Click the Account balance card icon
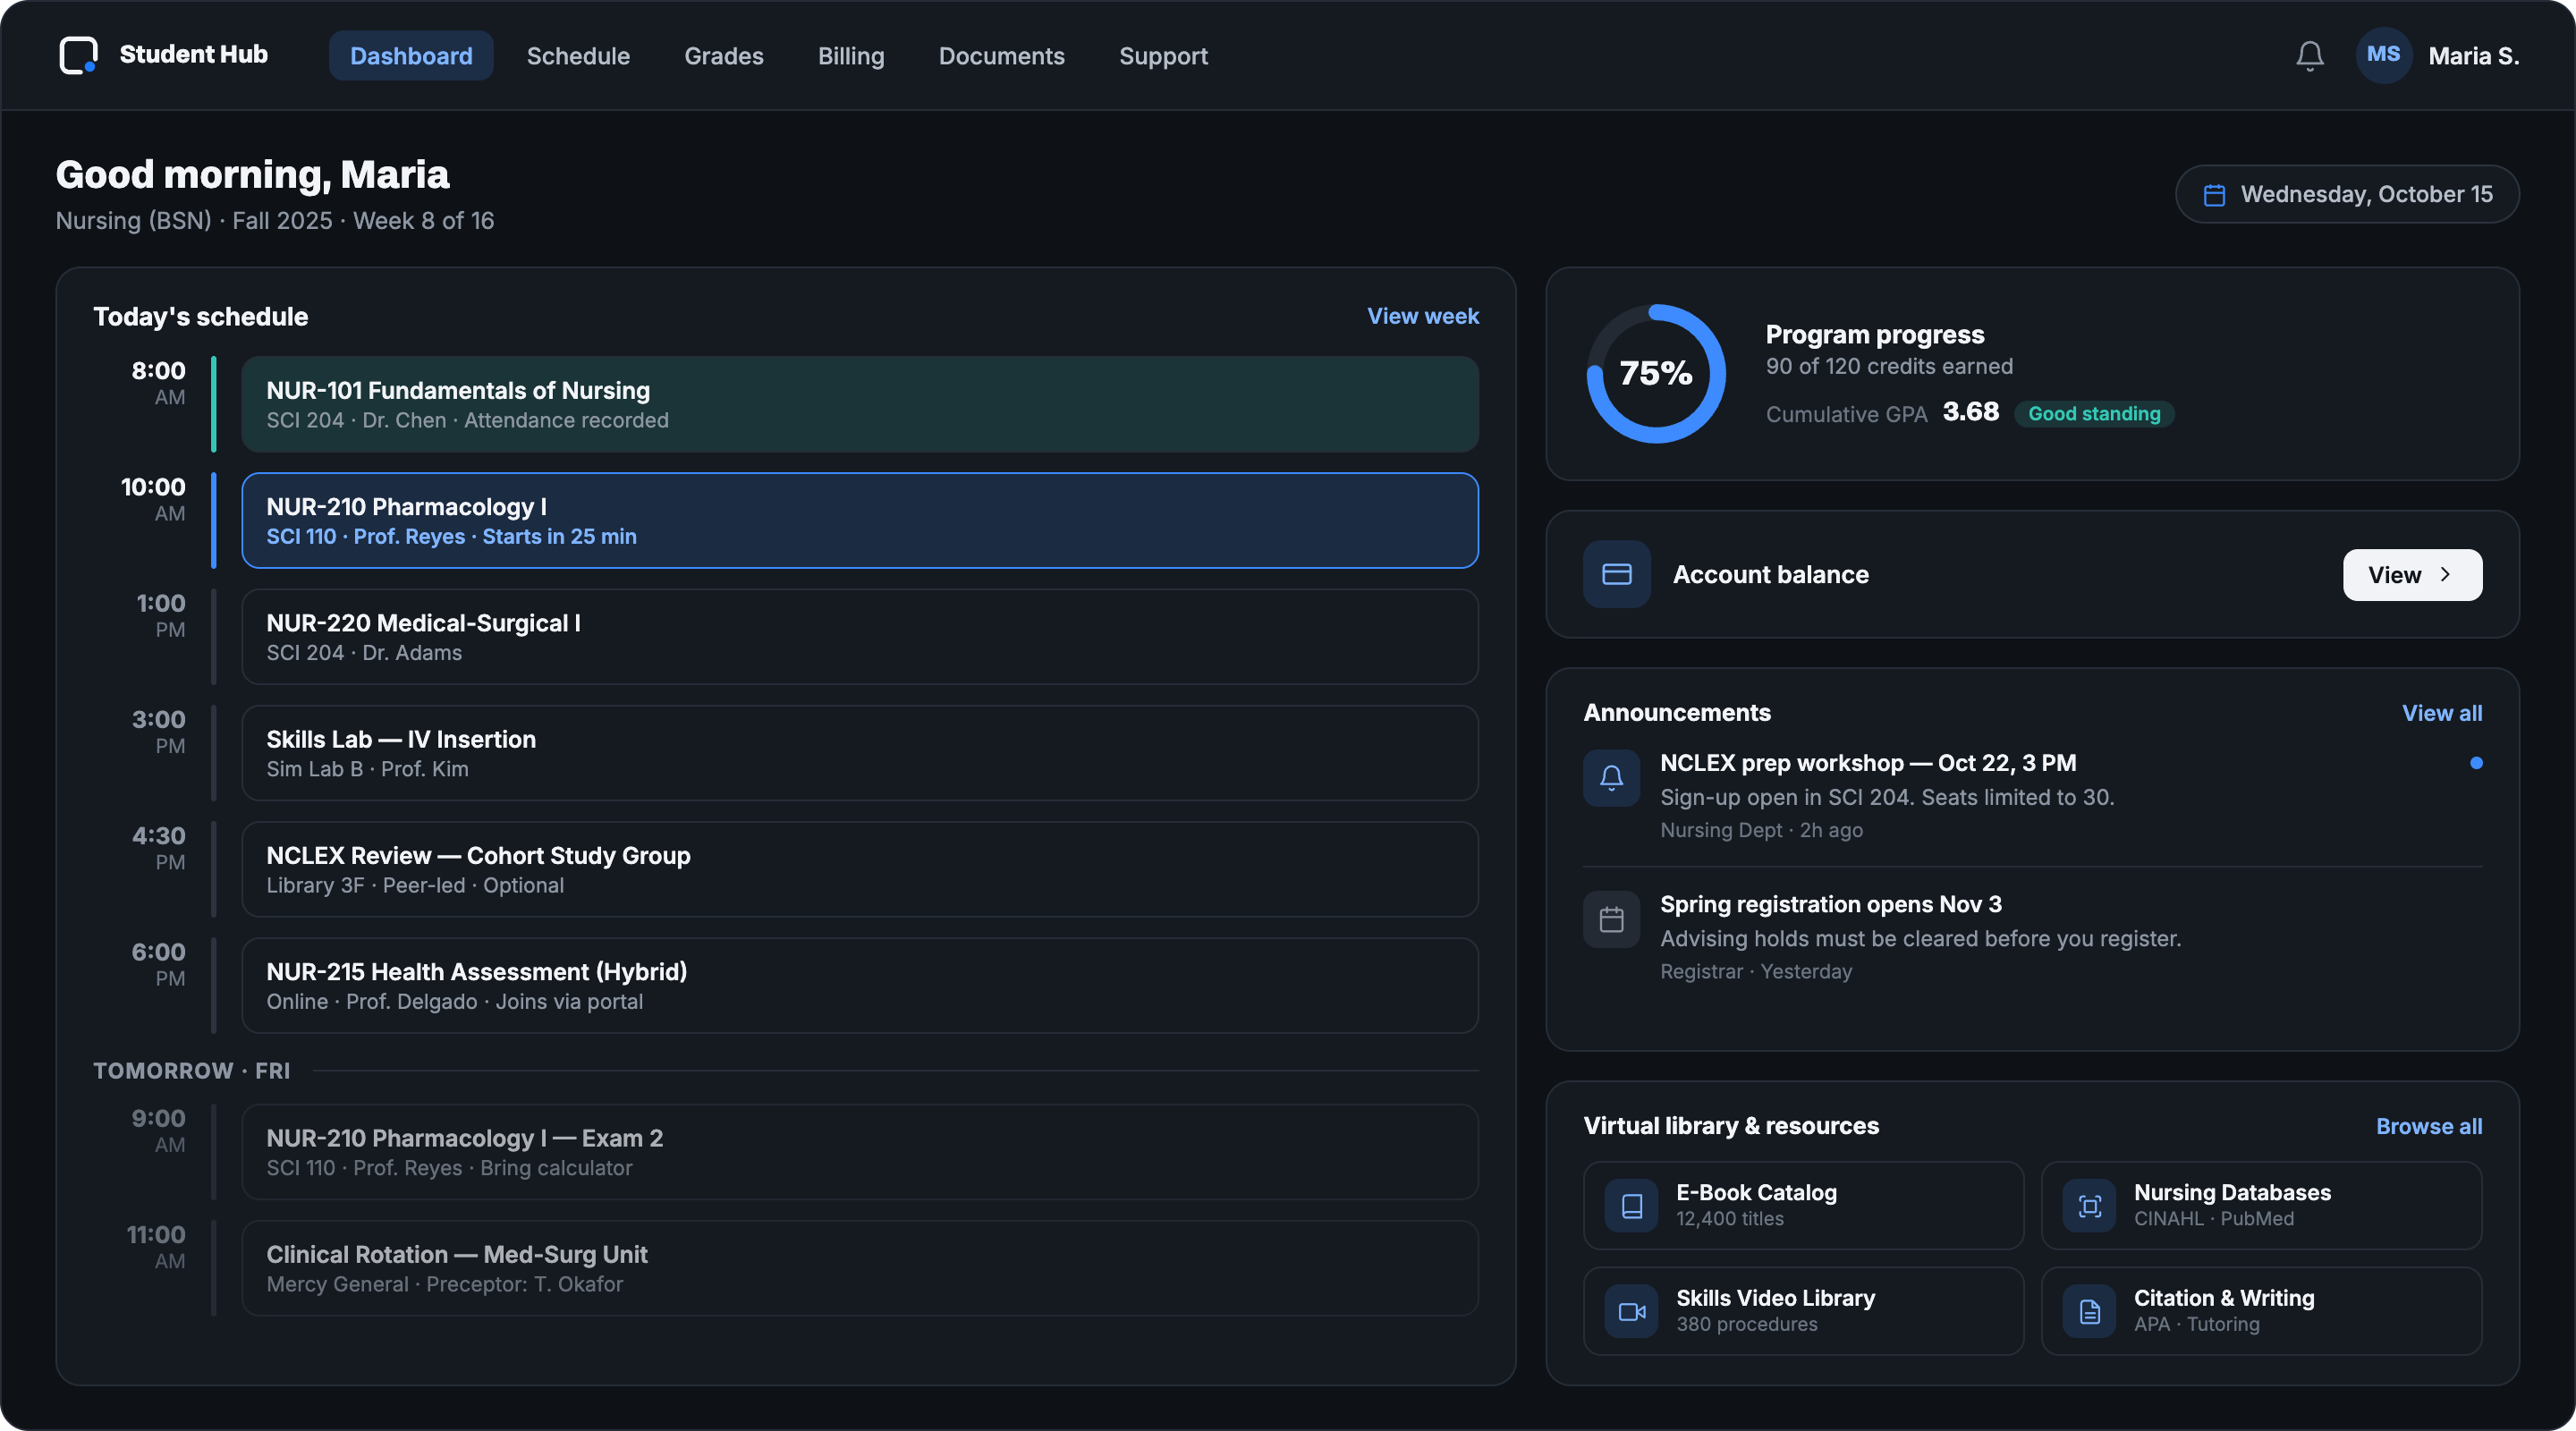 [1616, 574]
